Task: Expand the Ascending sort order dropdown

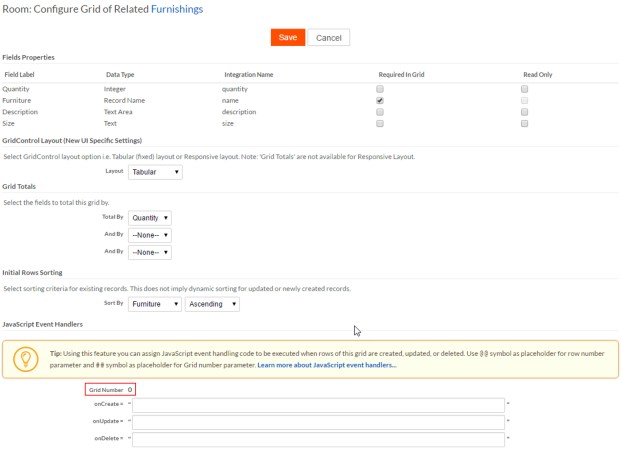Action: click(x=212, y=303)
